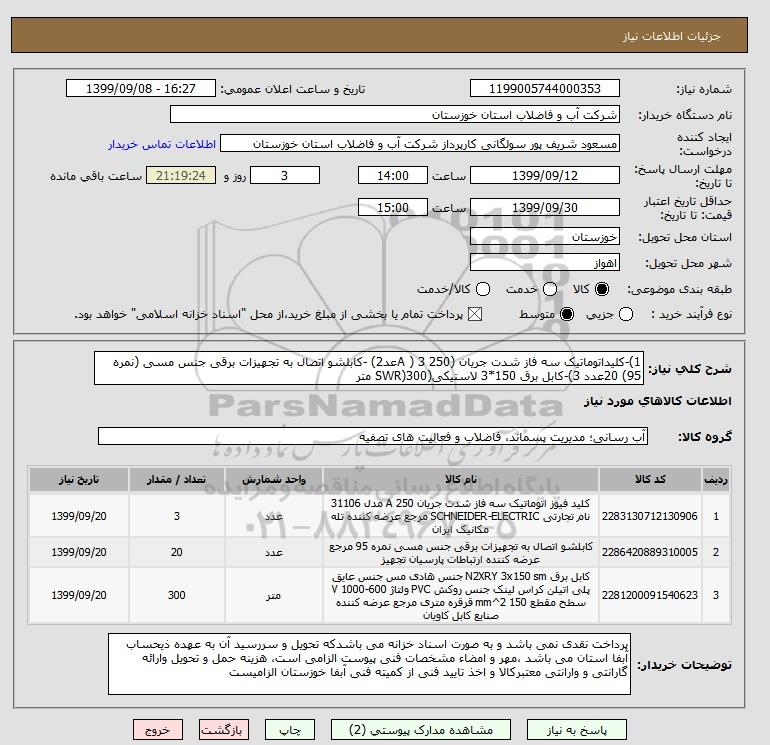The width and height of the screenshot is (770, 745).
Task: Click product code 2283130712130906
Action: coord(650,516)
